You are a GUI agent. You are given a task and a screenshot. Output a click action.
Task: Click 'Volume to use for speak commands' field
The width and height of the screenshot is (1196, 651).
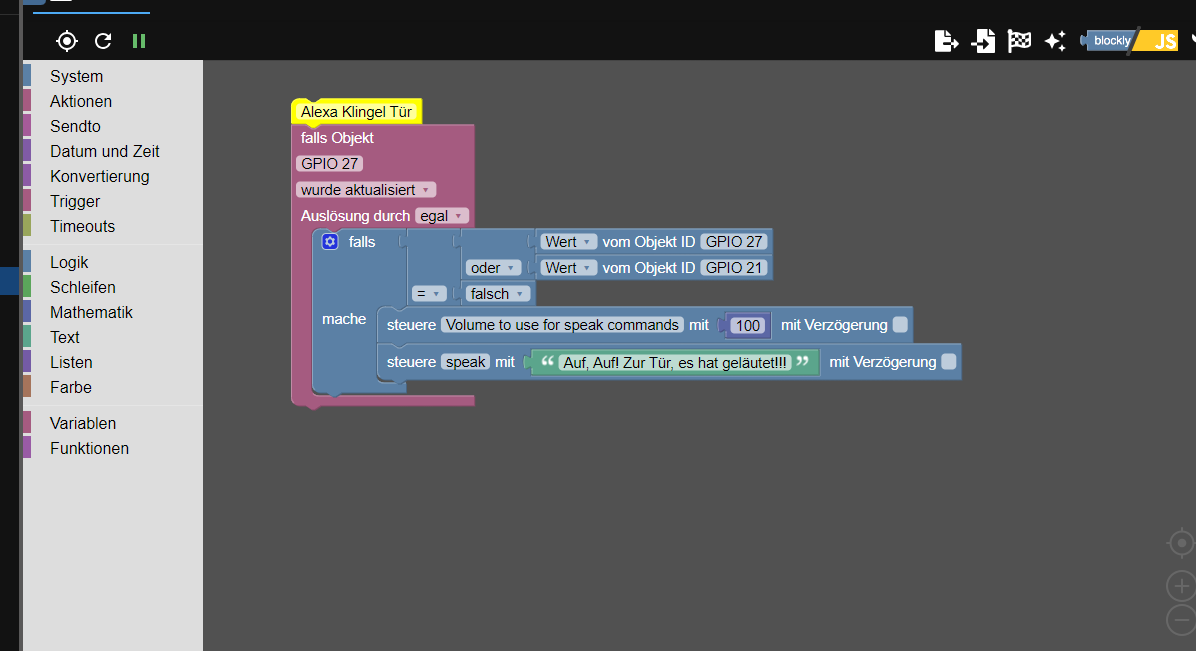[562, 324]
